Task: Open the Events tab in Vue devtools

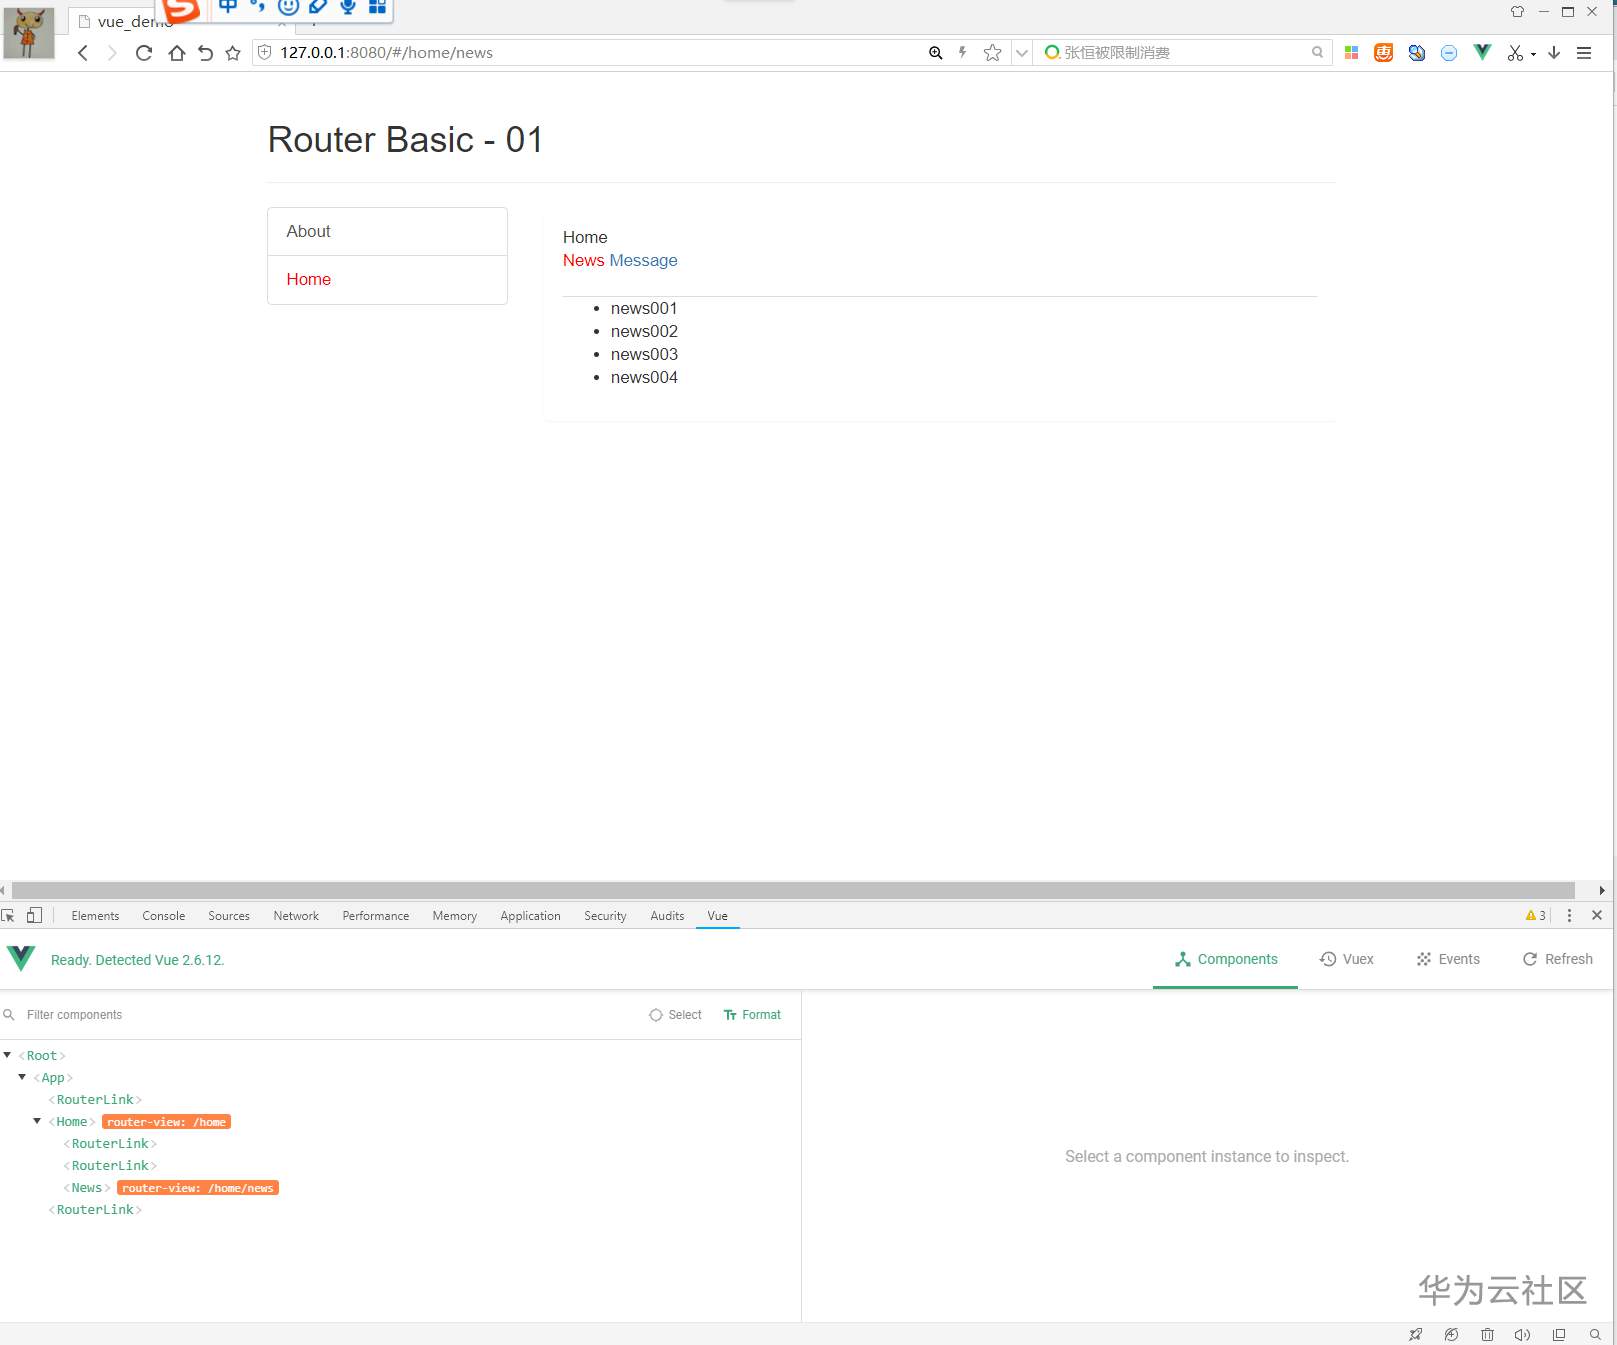Action: (x=1447, y=959)
